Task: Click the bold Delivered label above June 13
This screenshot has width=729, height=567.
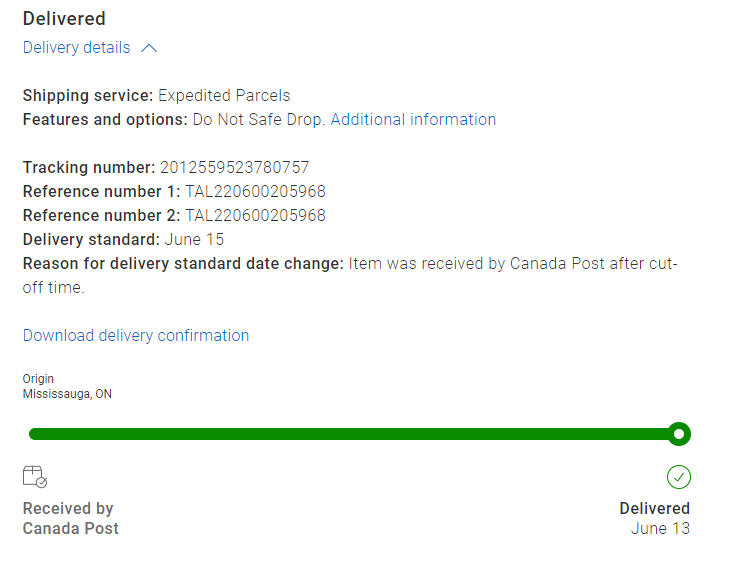Action: tap(654, 508)
